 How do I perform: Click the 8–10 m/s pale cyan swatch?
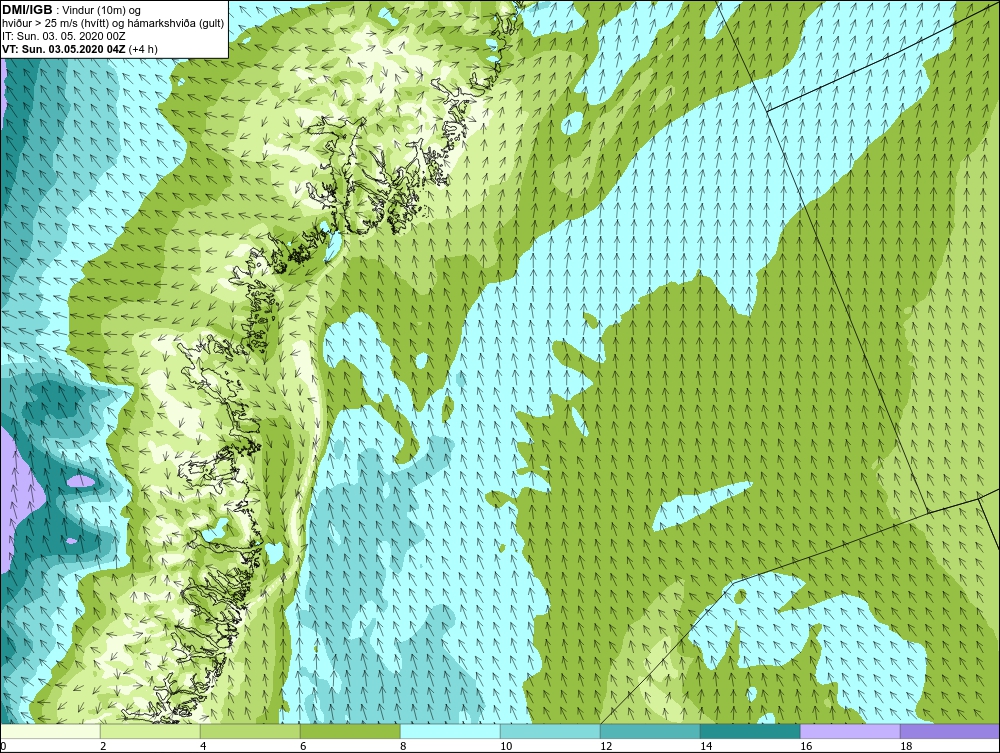(450, 732)
